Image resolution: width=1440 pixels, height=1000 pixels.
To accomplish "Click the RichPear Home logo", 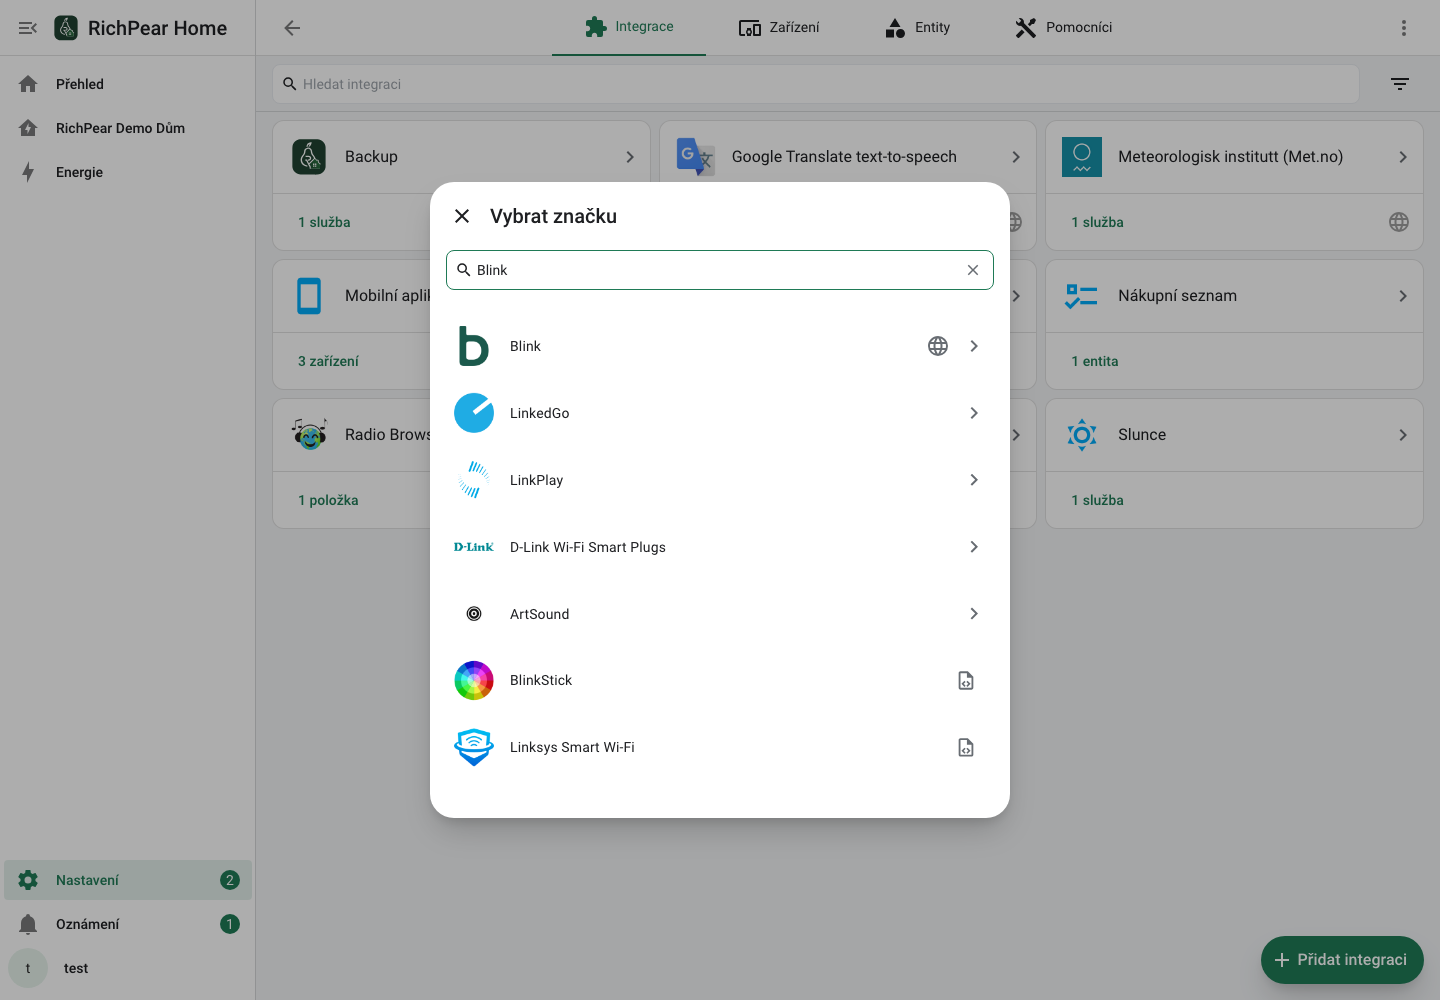I will click(x=66, y=28).
